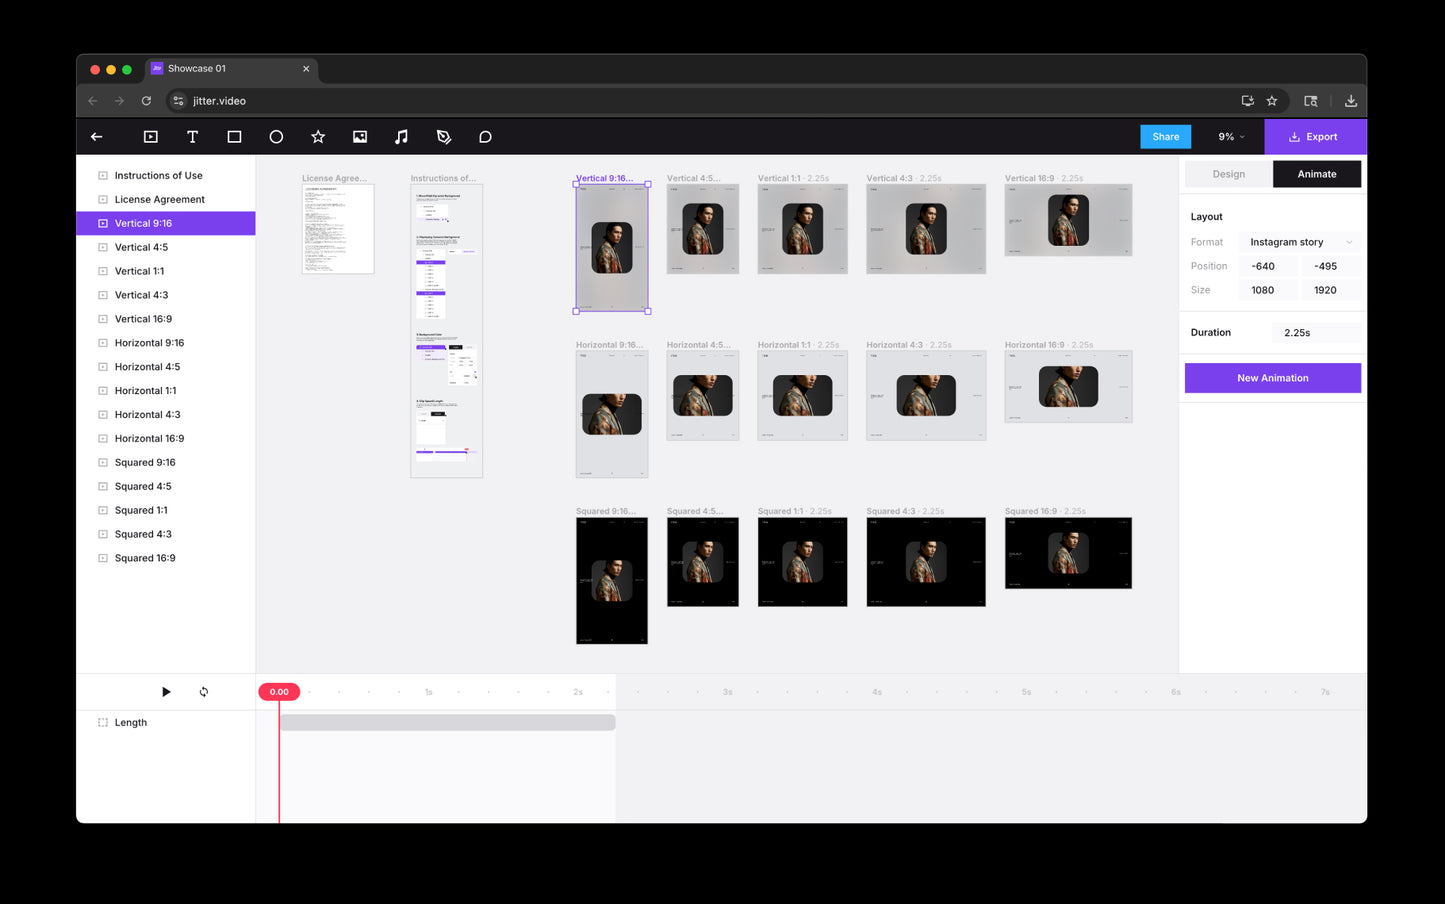
Task: Open the Comment bubble tool
Action: pos(485,137)
